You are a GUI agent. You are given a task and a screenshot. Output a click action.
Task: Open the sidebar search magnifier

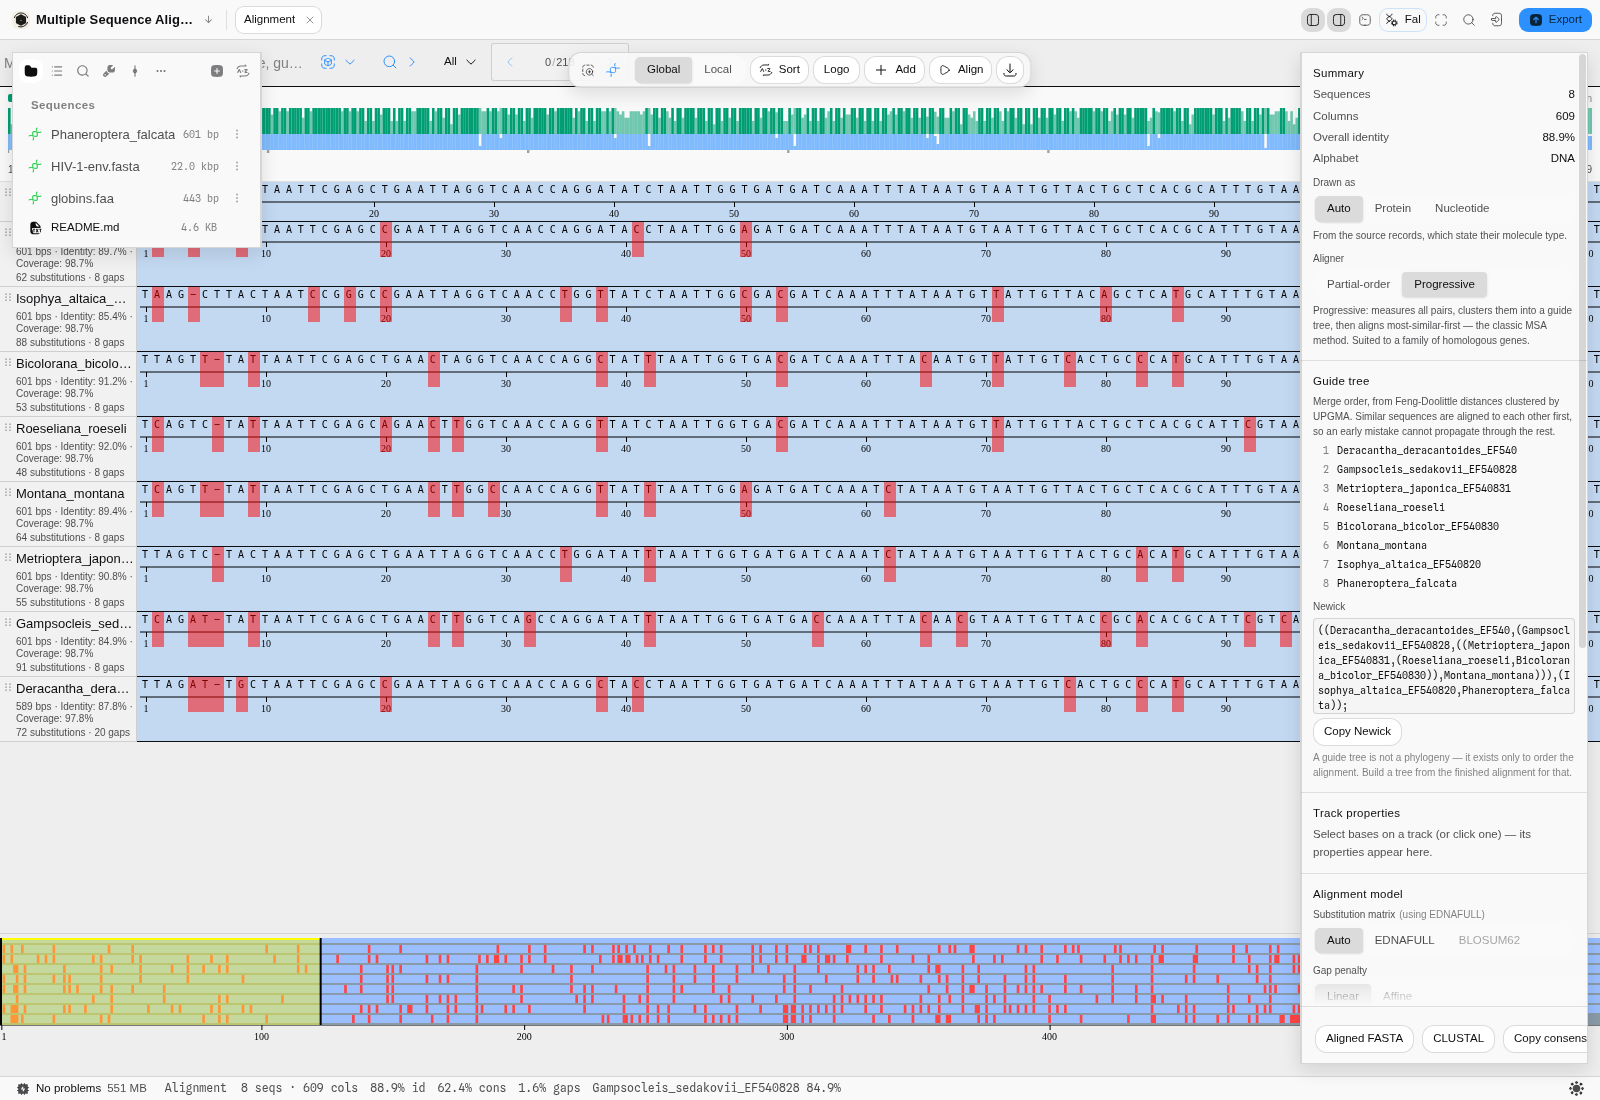[x=83, y=71]
